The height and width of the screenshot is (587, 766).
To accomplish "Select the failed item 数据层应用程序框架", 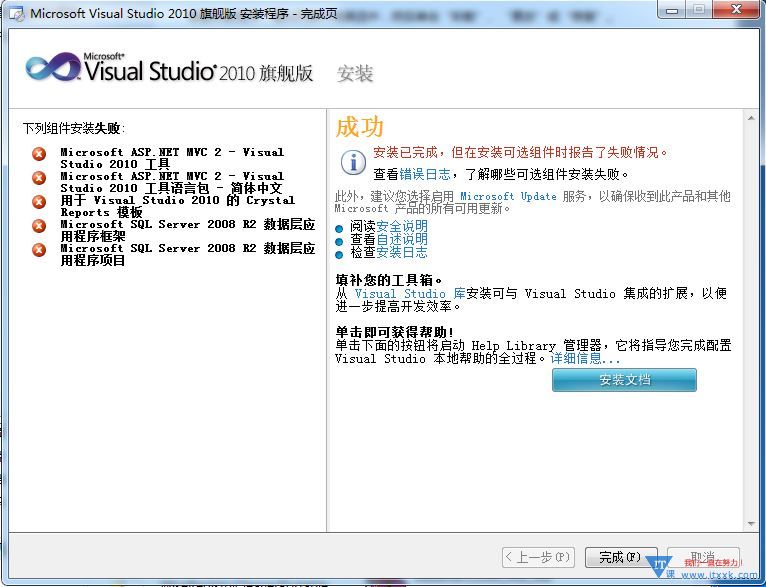I will point(188,230).
